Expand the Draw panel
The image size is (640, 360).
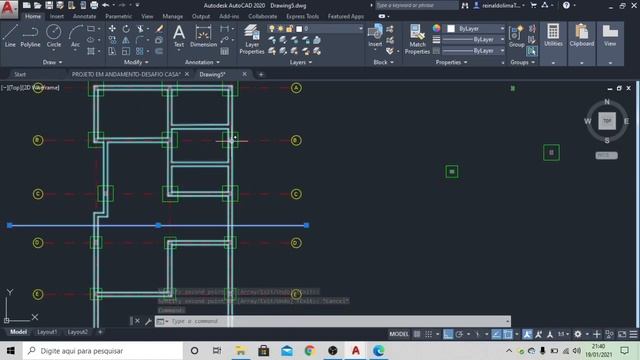(52, 62)
